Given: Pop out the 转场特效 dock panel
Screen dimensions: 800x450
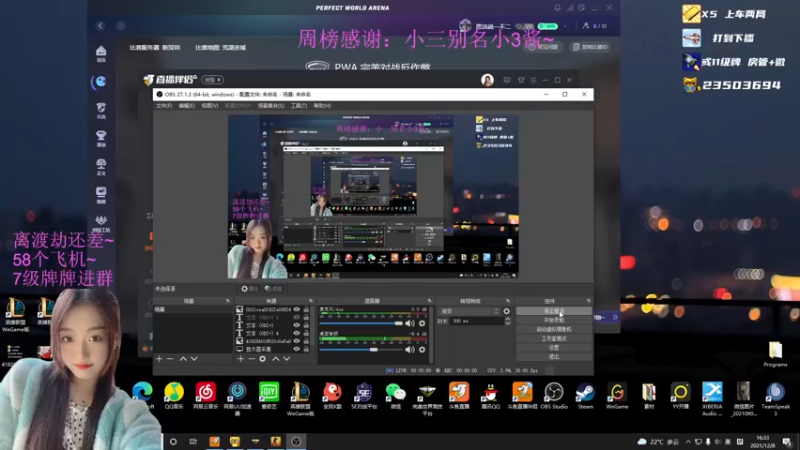Looking at the screenshot, I should 508,301.
